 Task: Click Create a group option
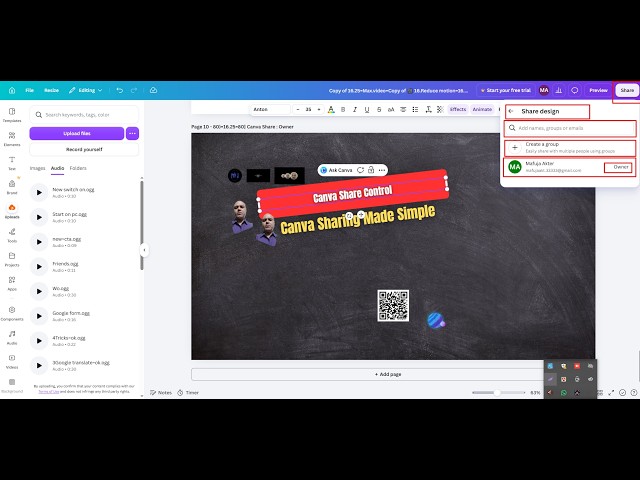(x=570, y=148)
